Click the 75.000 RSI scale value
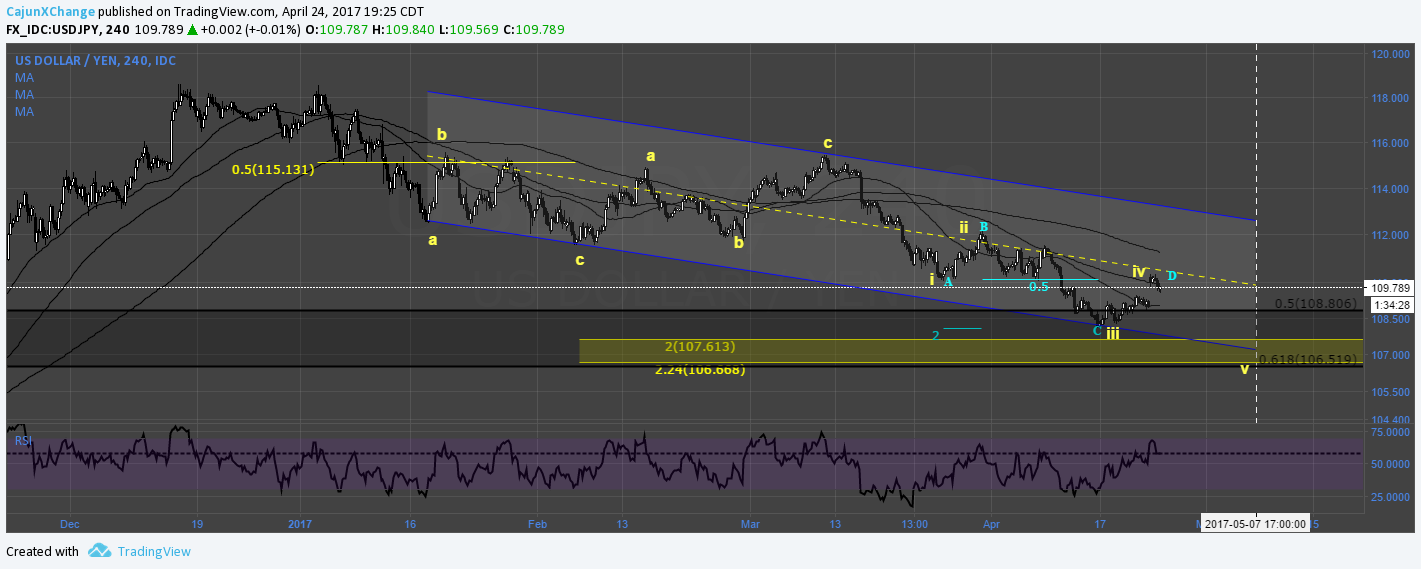This screenshot has height=569, width=1421. pyautogui.click(x=1391, y=432)
